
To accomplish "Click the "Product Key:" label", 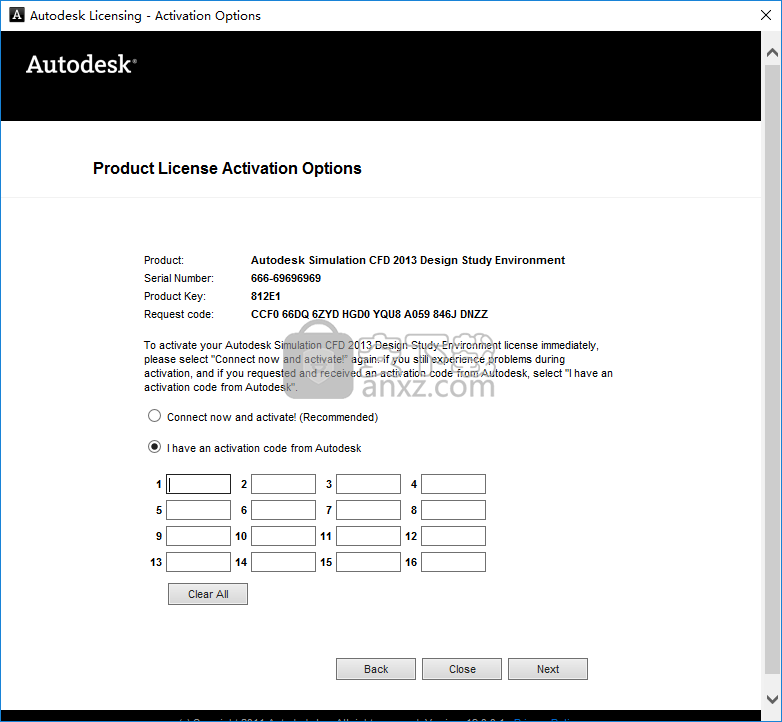I will [175, 296].
